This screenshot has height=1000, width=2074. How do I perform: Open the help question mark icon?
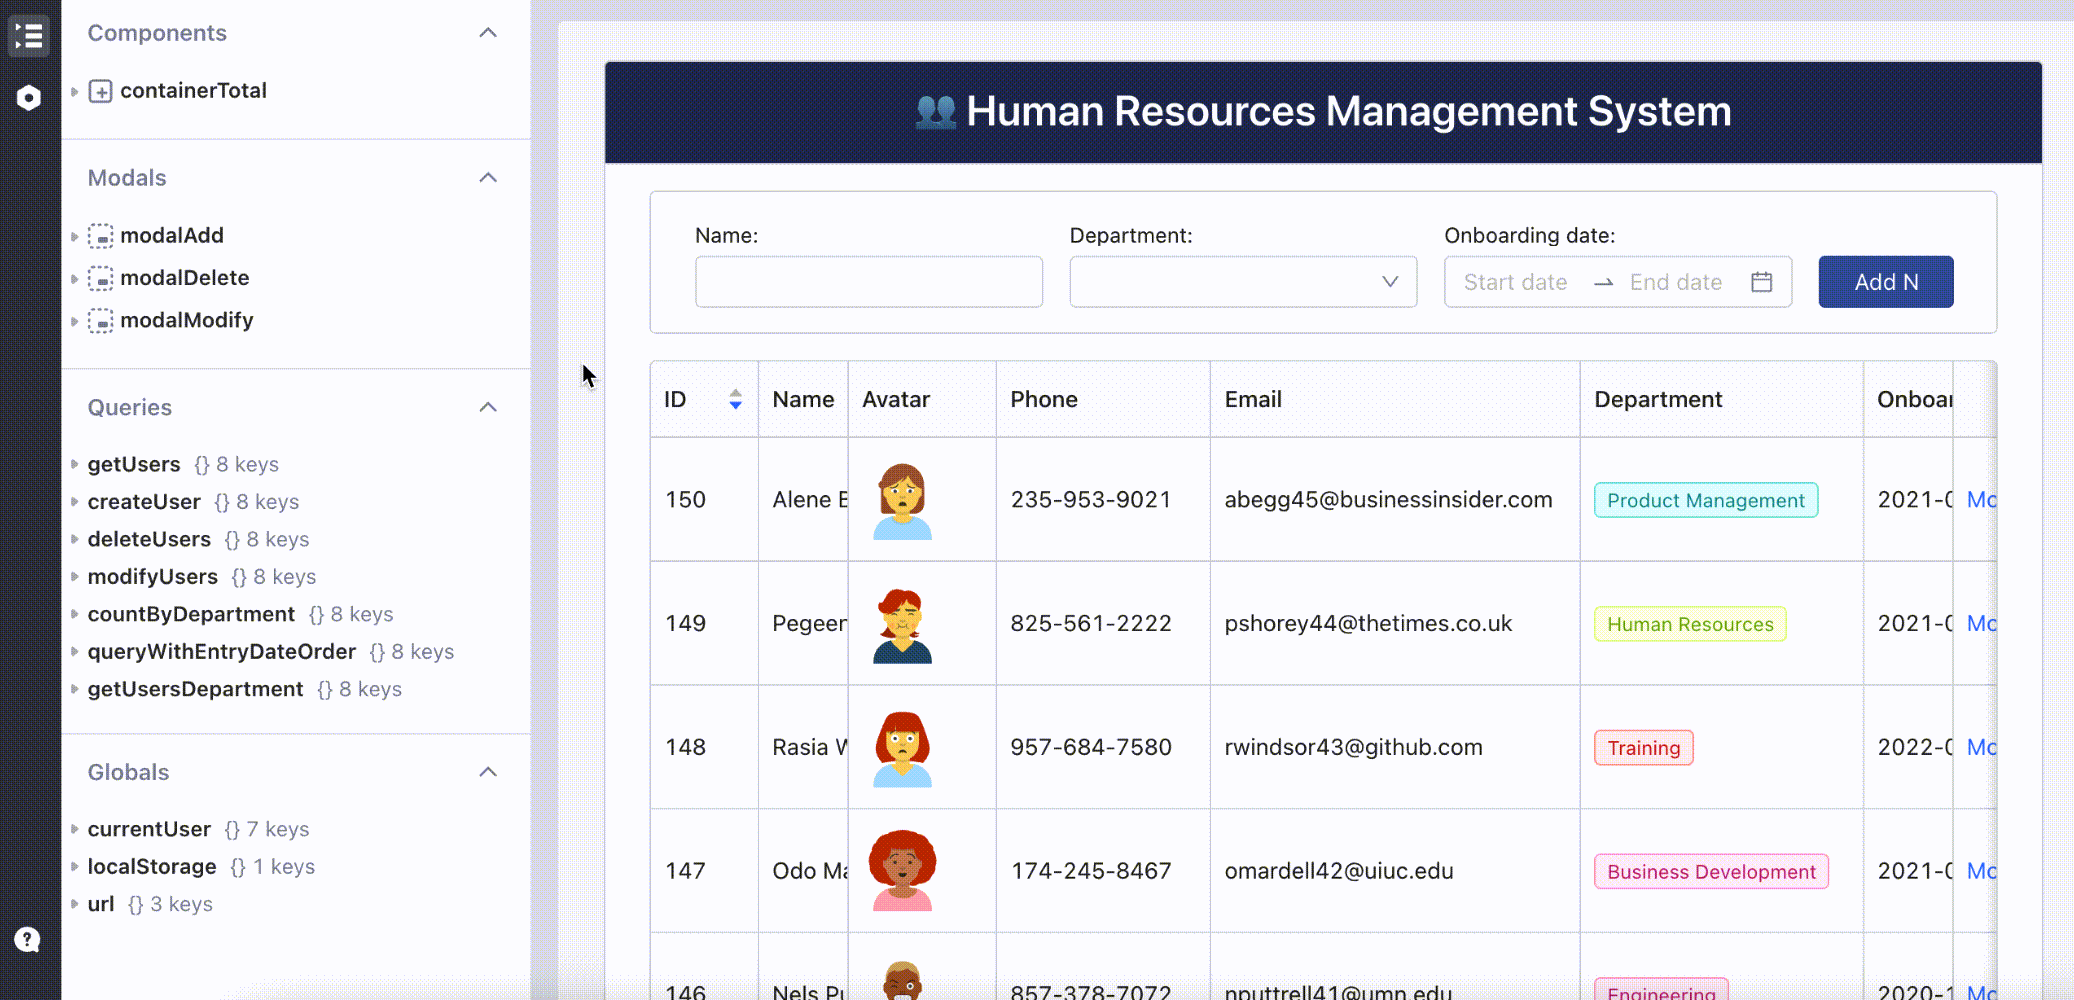tap(27, 939)
